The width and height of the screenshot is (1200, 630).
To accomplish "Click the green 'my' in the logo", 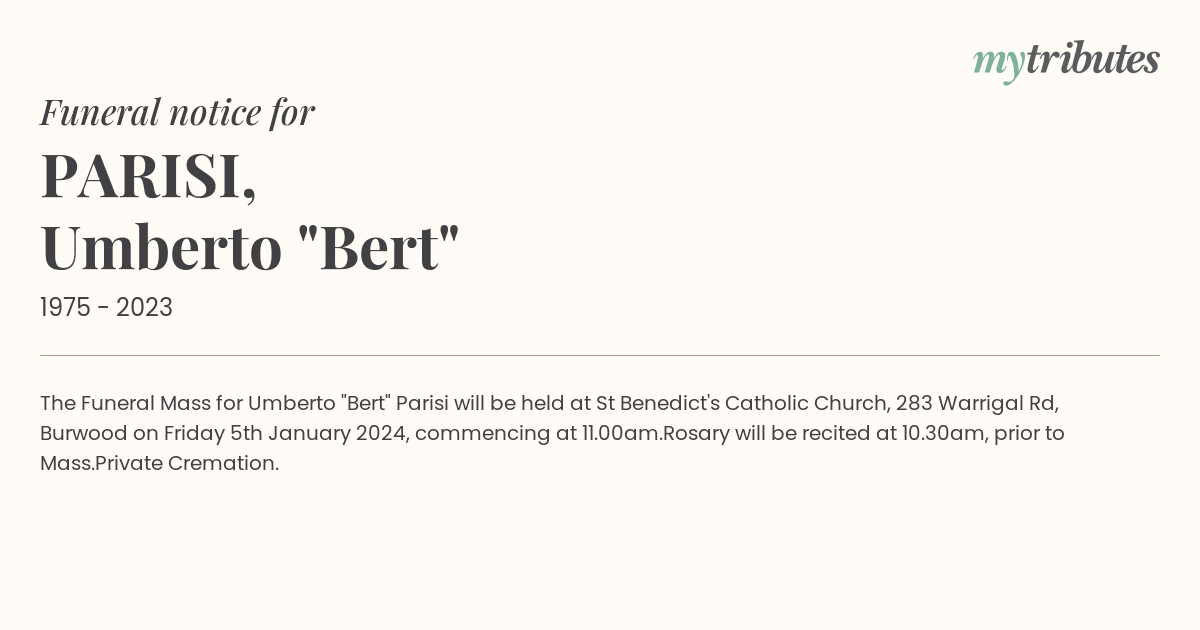I will pos(999,65).
